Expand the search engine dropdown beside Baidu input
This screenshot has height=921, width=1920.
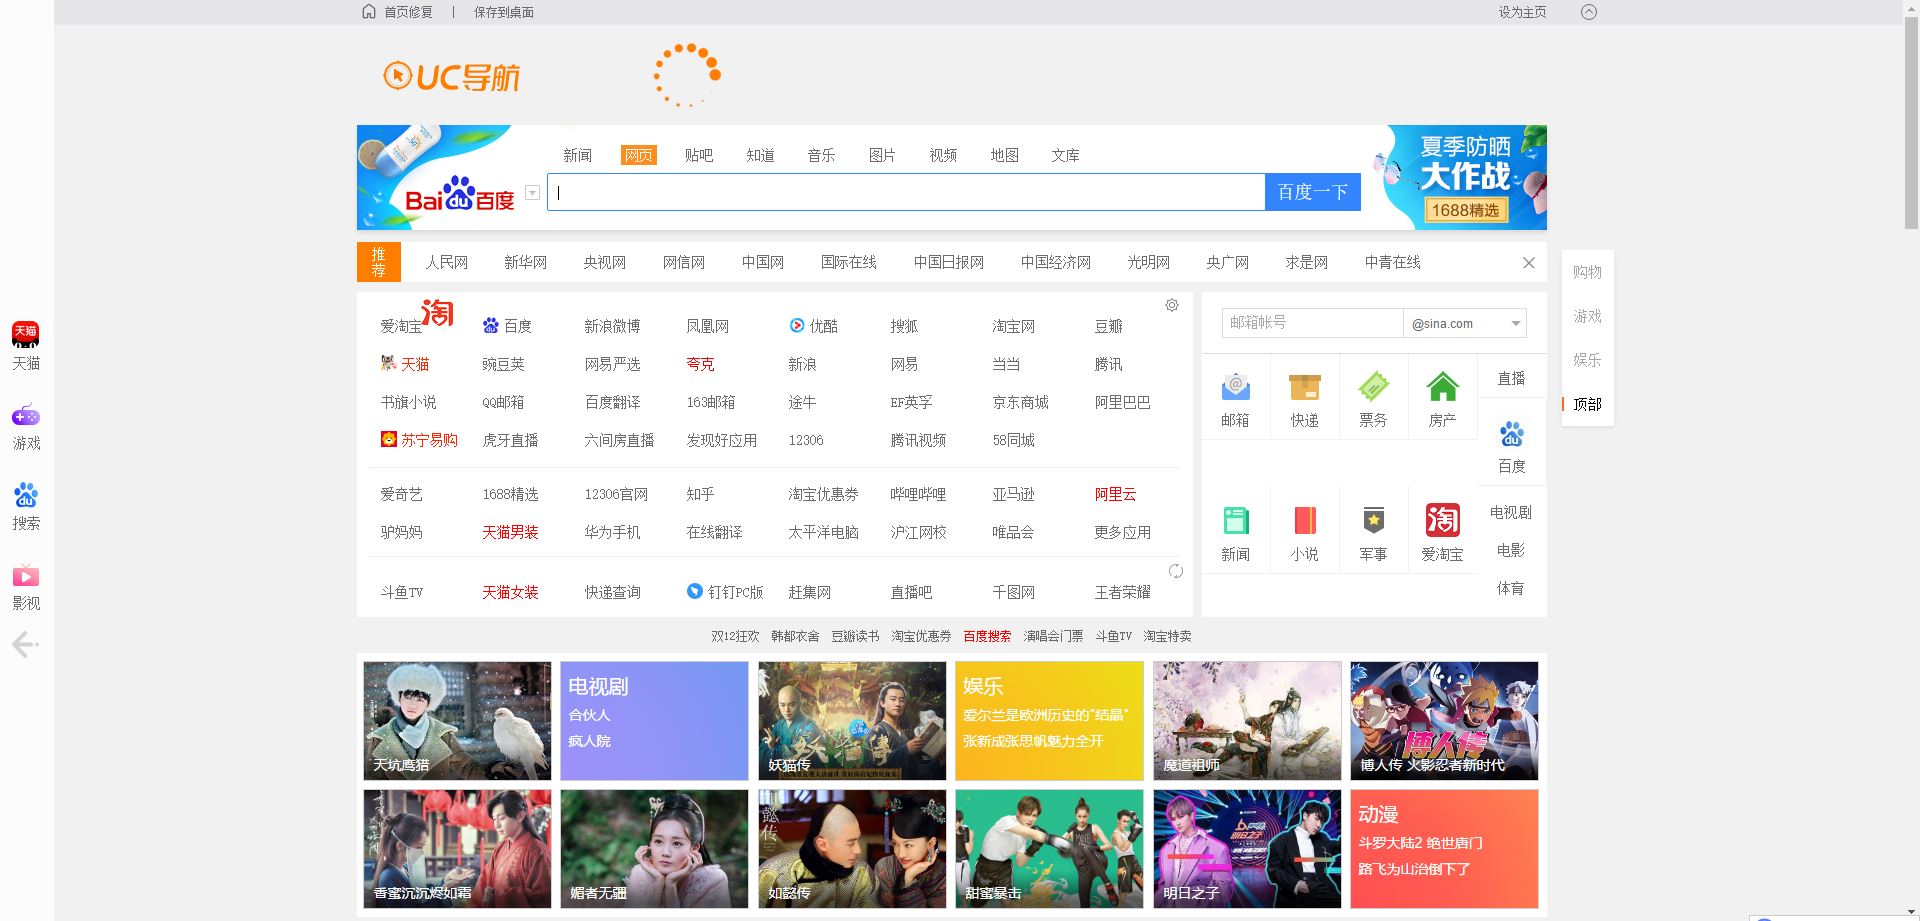click(x=531, y=192)
